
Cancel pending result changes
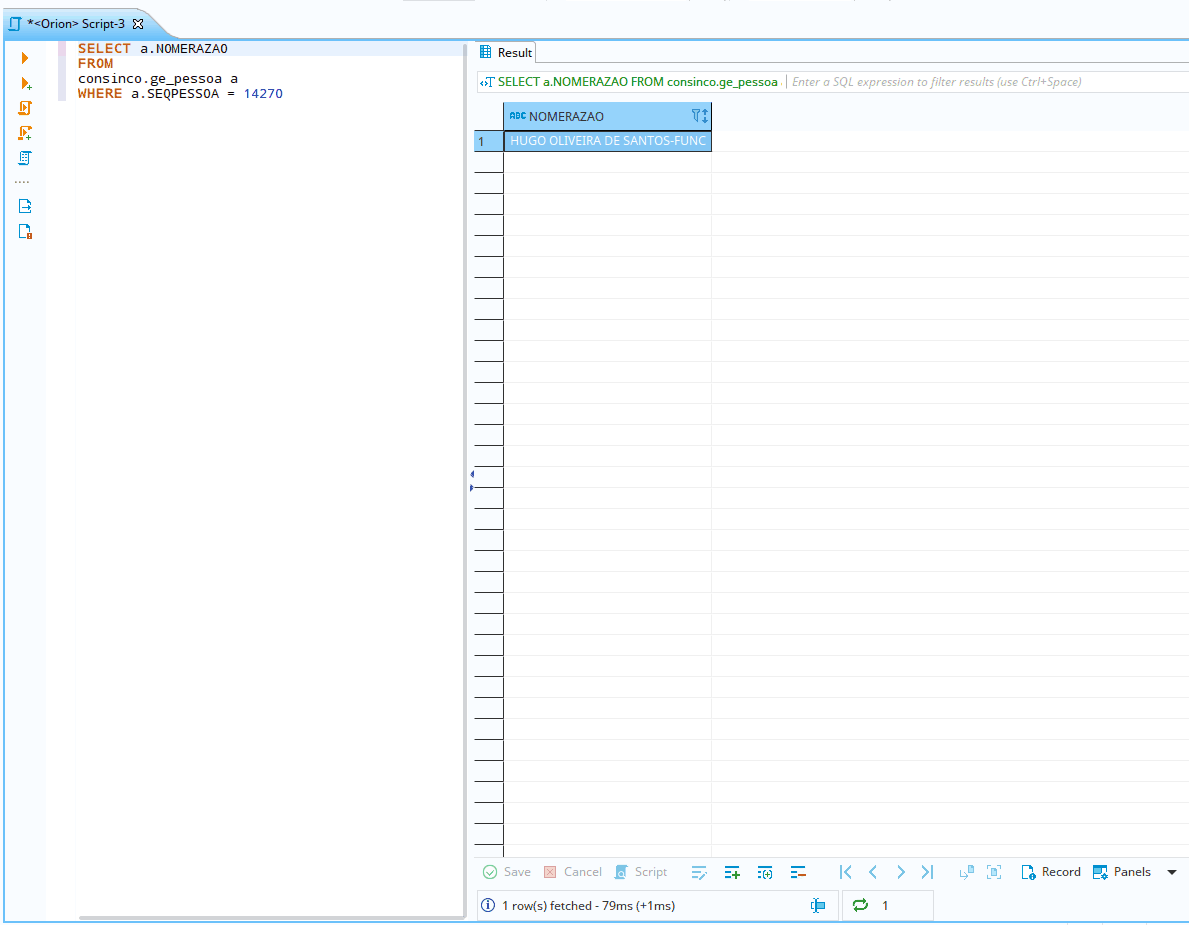573,871
